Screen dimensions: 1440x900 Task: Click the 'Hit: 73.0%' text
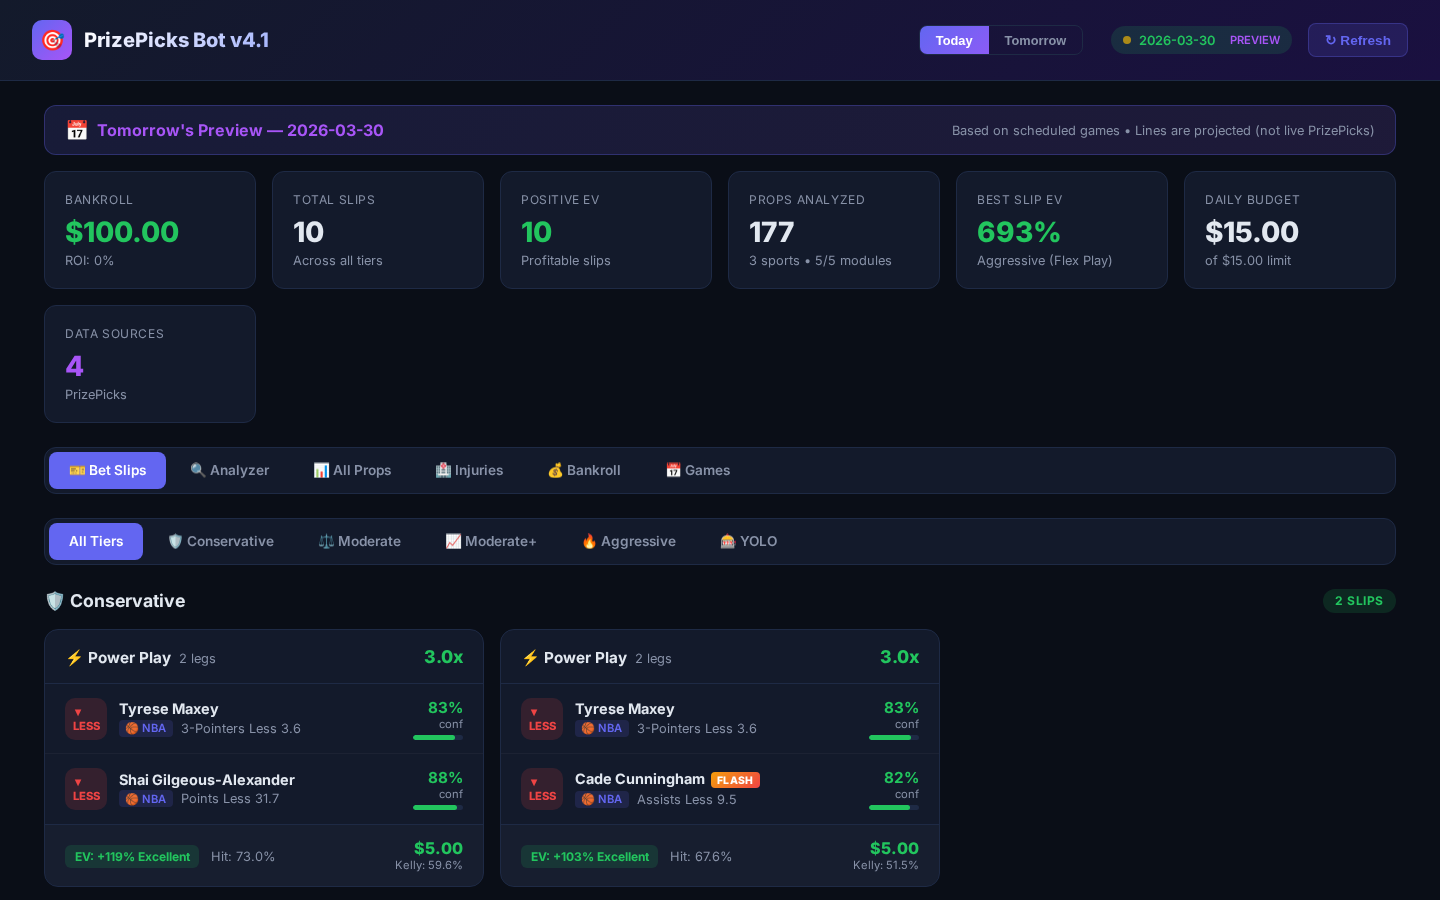click(x=243, y=857)
